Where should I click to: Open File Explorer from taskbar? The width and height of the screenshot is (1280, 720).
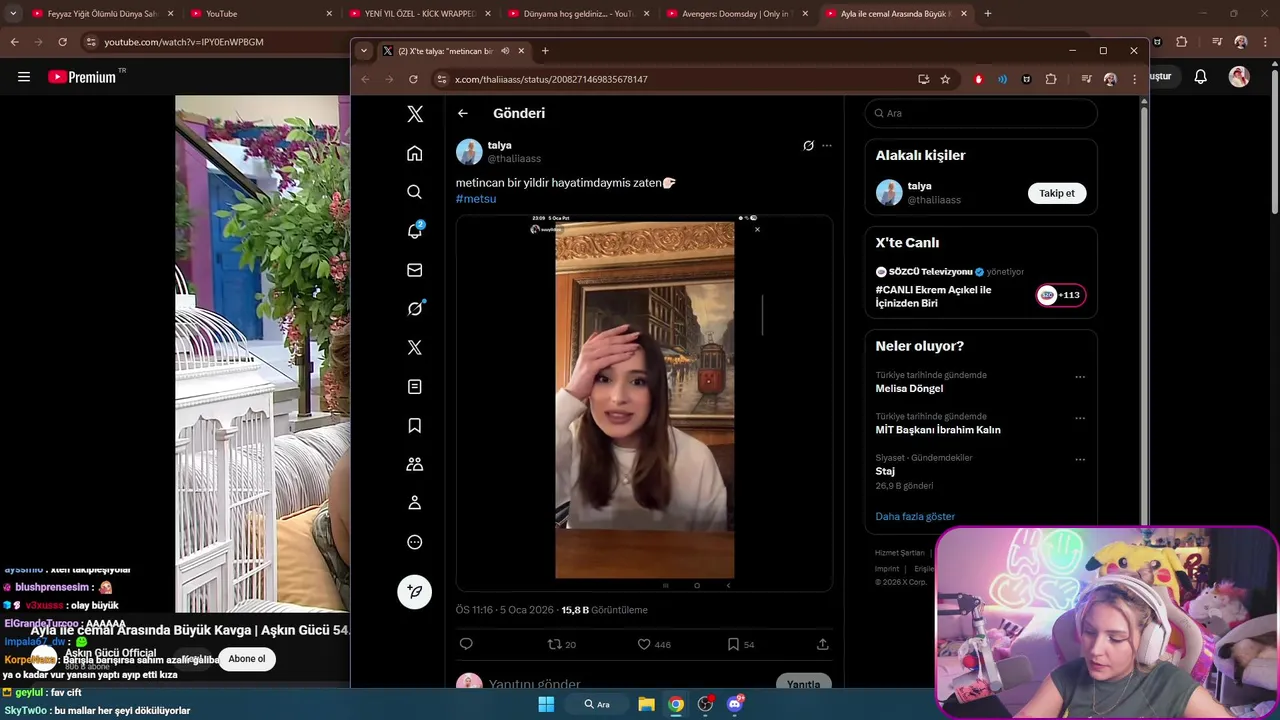pyautogui.click(x=647, y=704)
